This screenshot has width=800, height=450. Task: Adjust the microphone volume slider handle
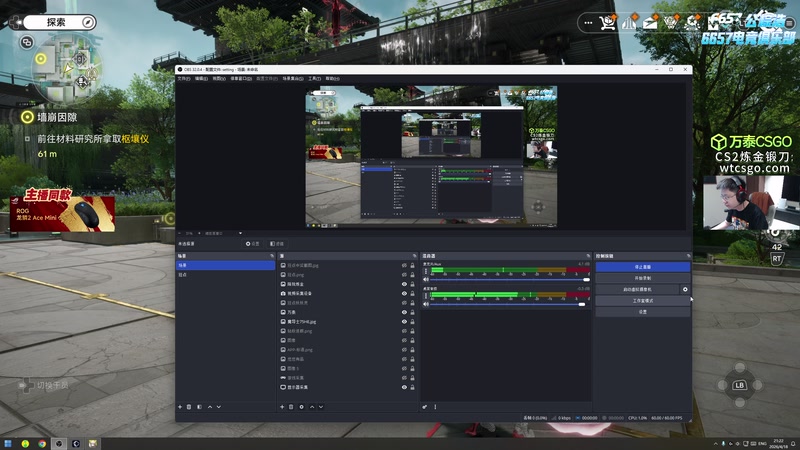pos(586,280)
